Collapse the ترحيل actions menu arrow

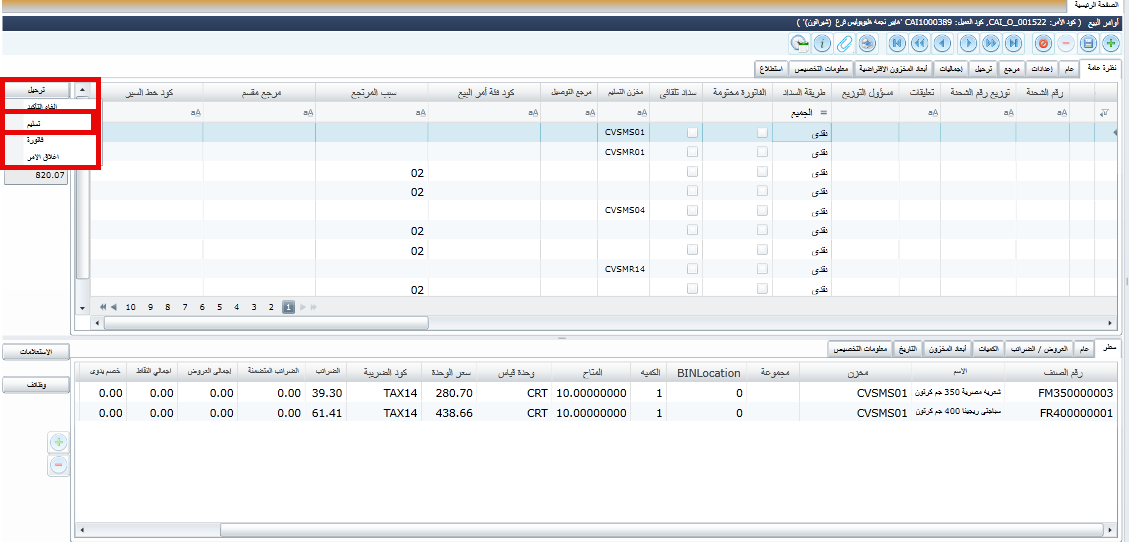82,90
